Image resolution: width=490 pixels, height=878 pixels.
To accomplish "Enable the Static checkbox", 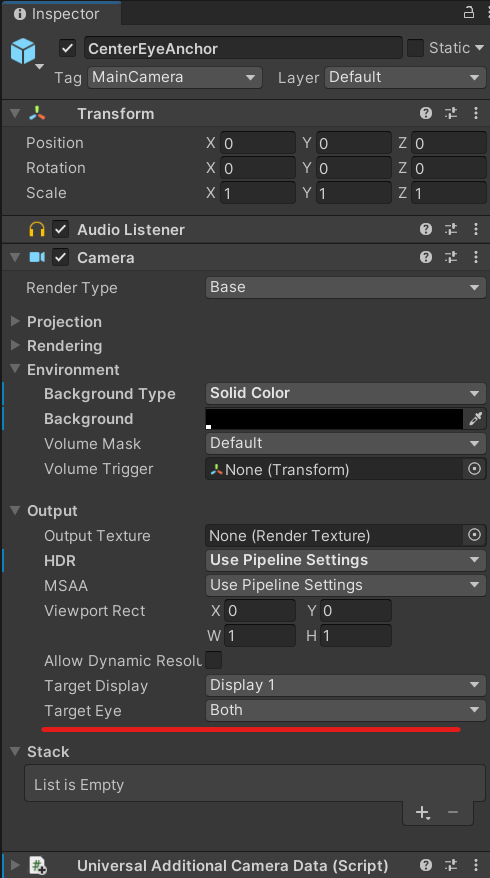I will point(415,48).
